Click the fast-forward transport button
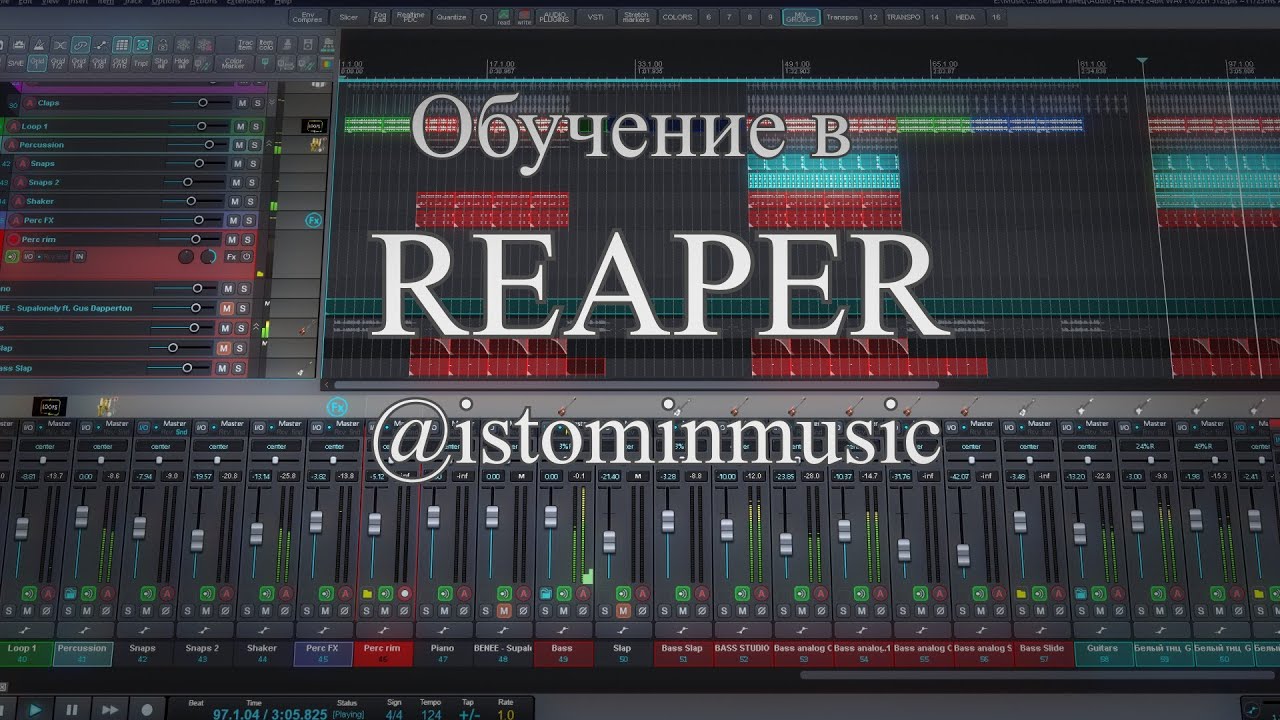Image resolution: width=1280 pixels, height=720 pixels. [110, 709]
